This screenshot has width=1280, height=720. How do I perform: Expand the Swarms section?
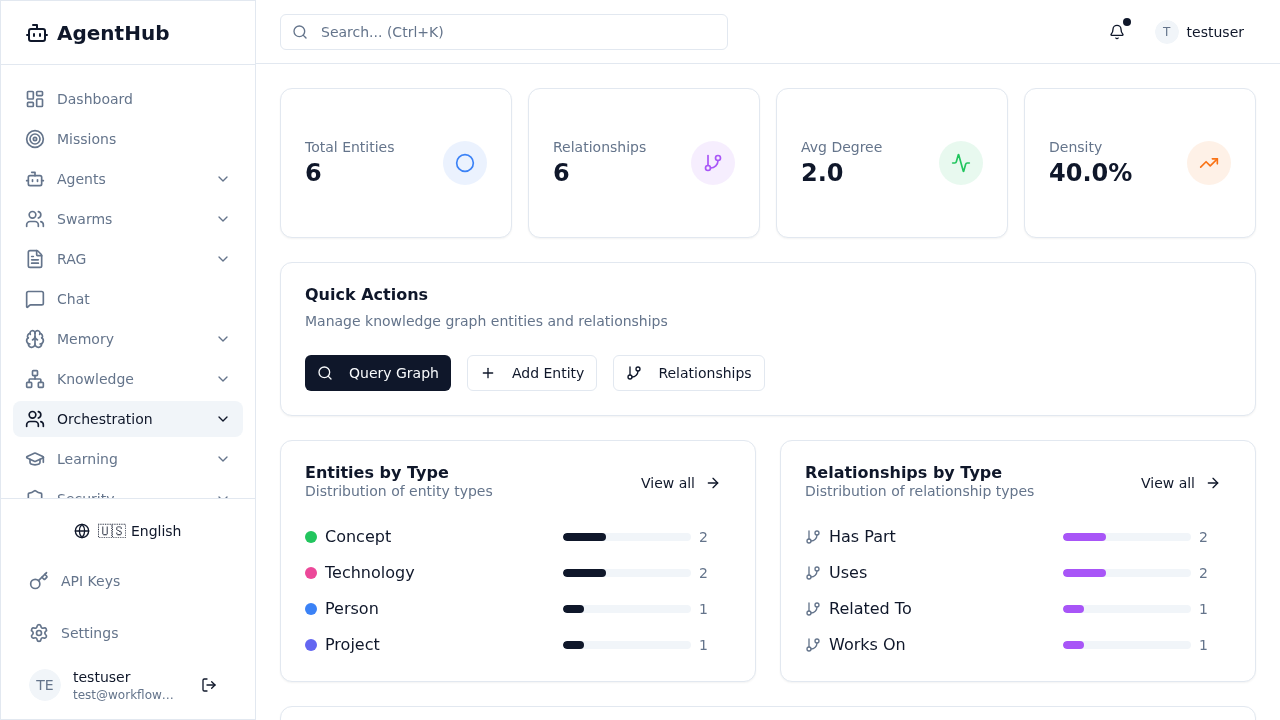click(223, 219)
